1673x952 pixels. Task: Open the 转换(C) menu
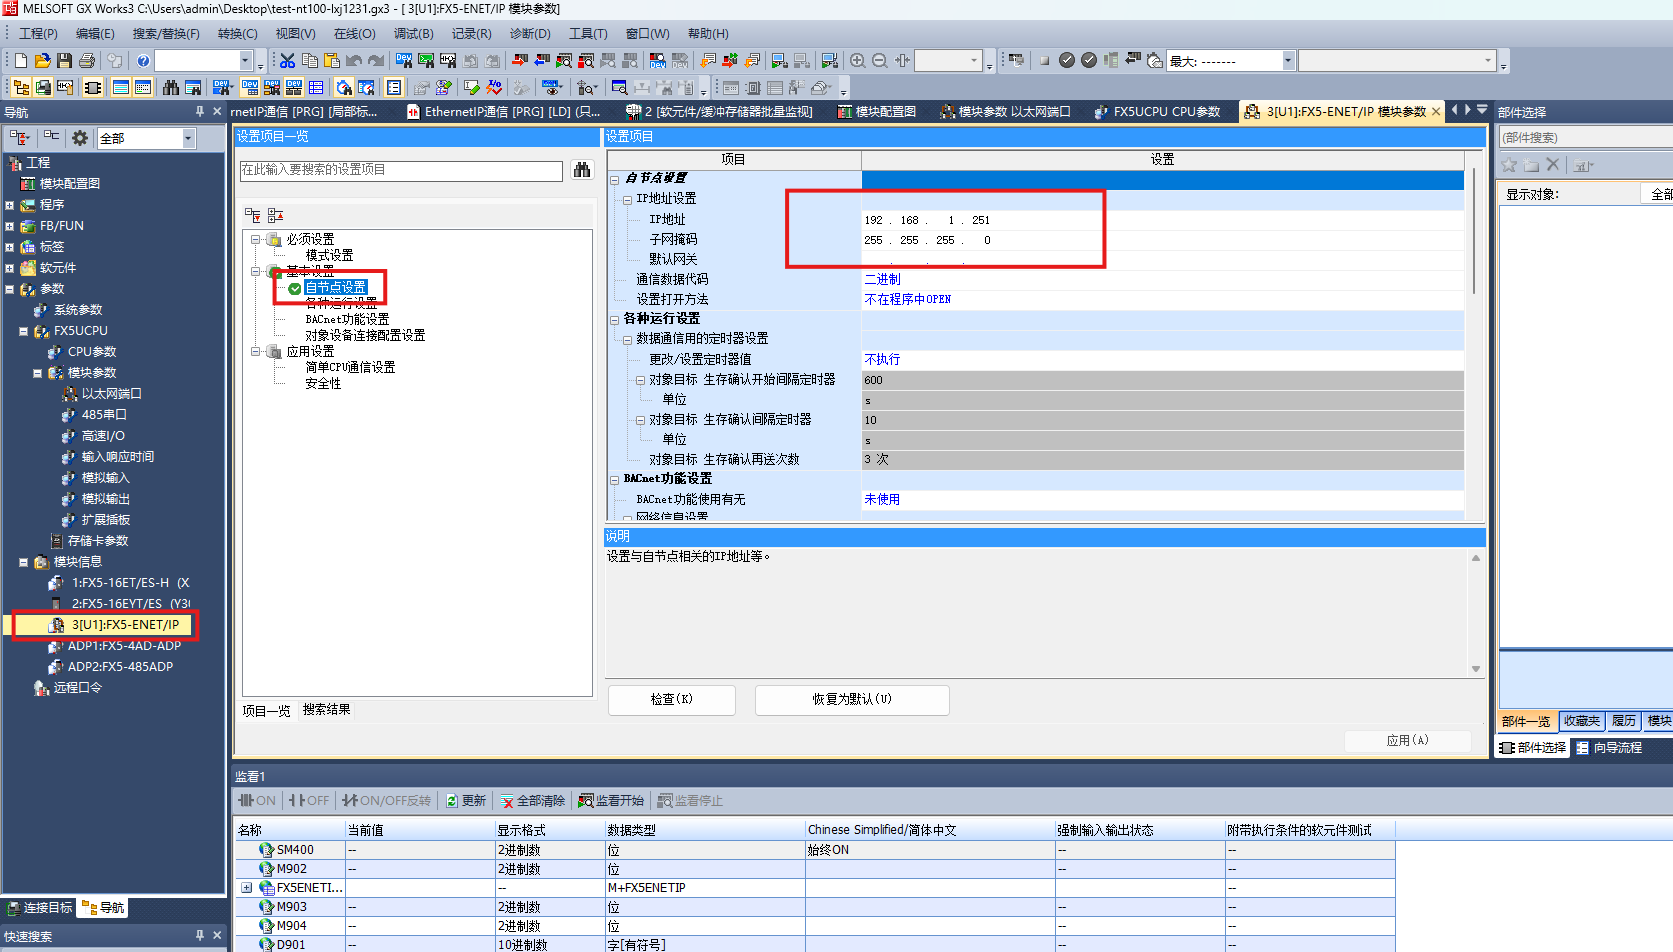pos(237,33)
